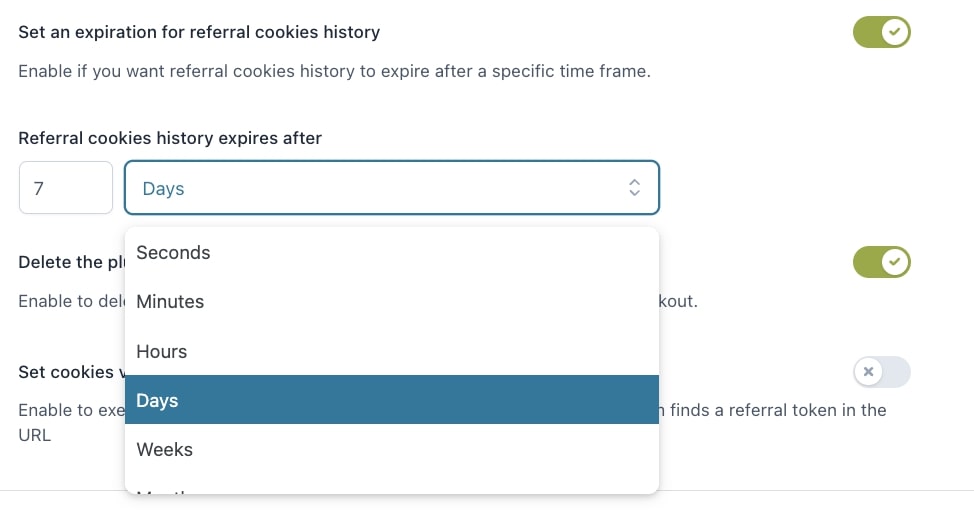Enable the Set cookies via AJAX toggle
The height and width of the screenshot is (518, 974).
tap(881, 372)
